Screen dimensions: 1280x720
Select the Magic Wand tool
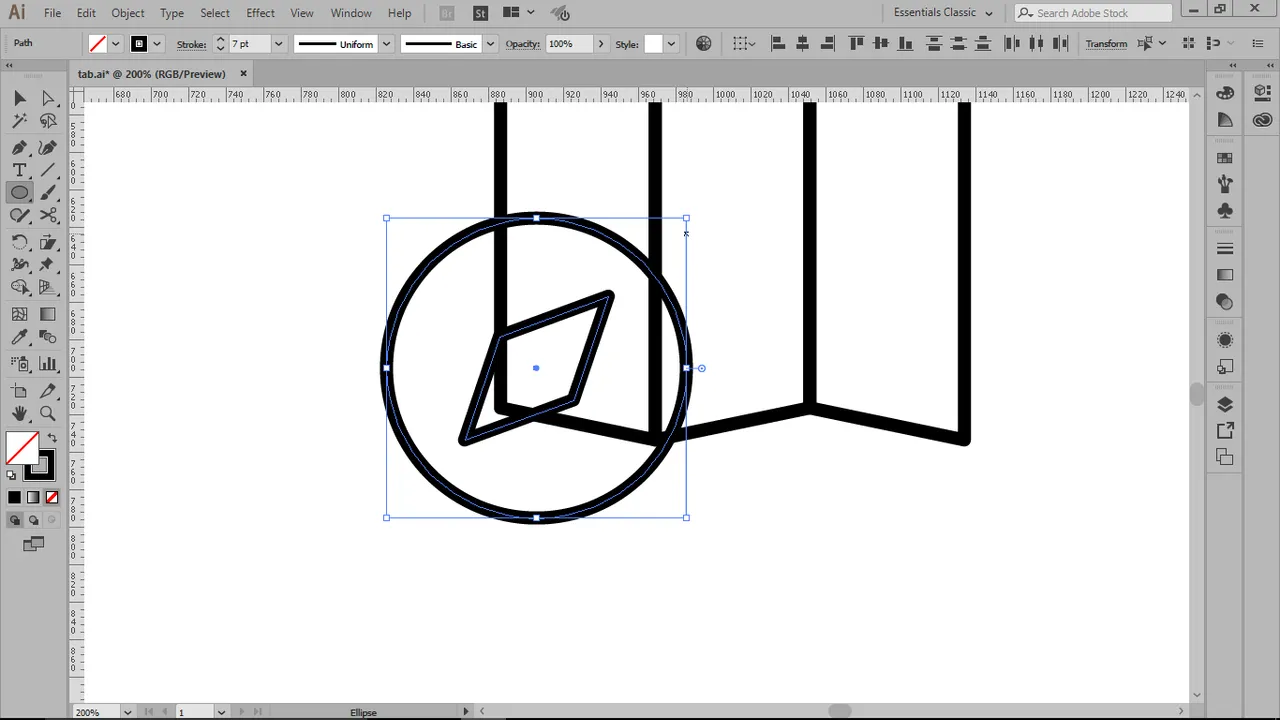(19, 121)
